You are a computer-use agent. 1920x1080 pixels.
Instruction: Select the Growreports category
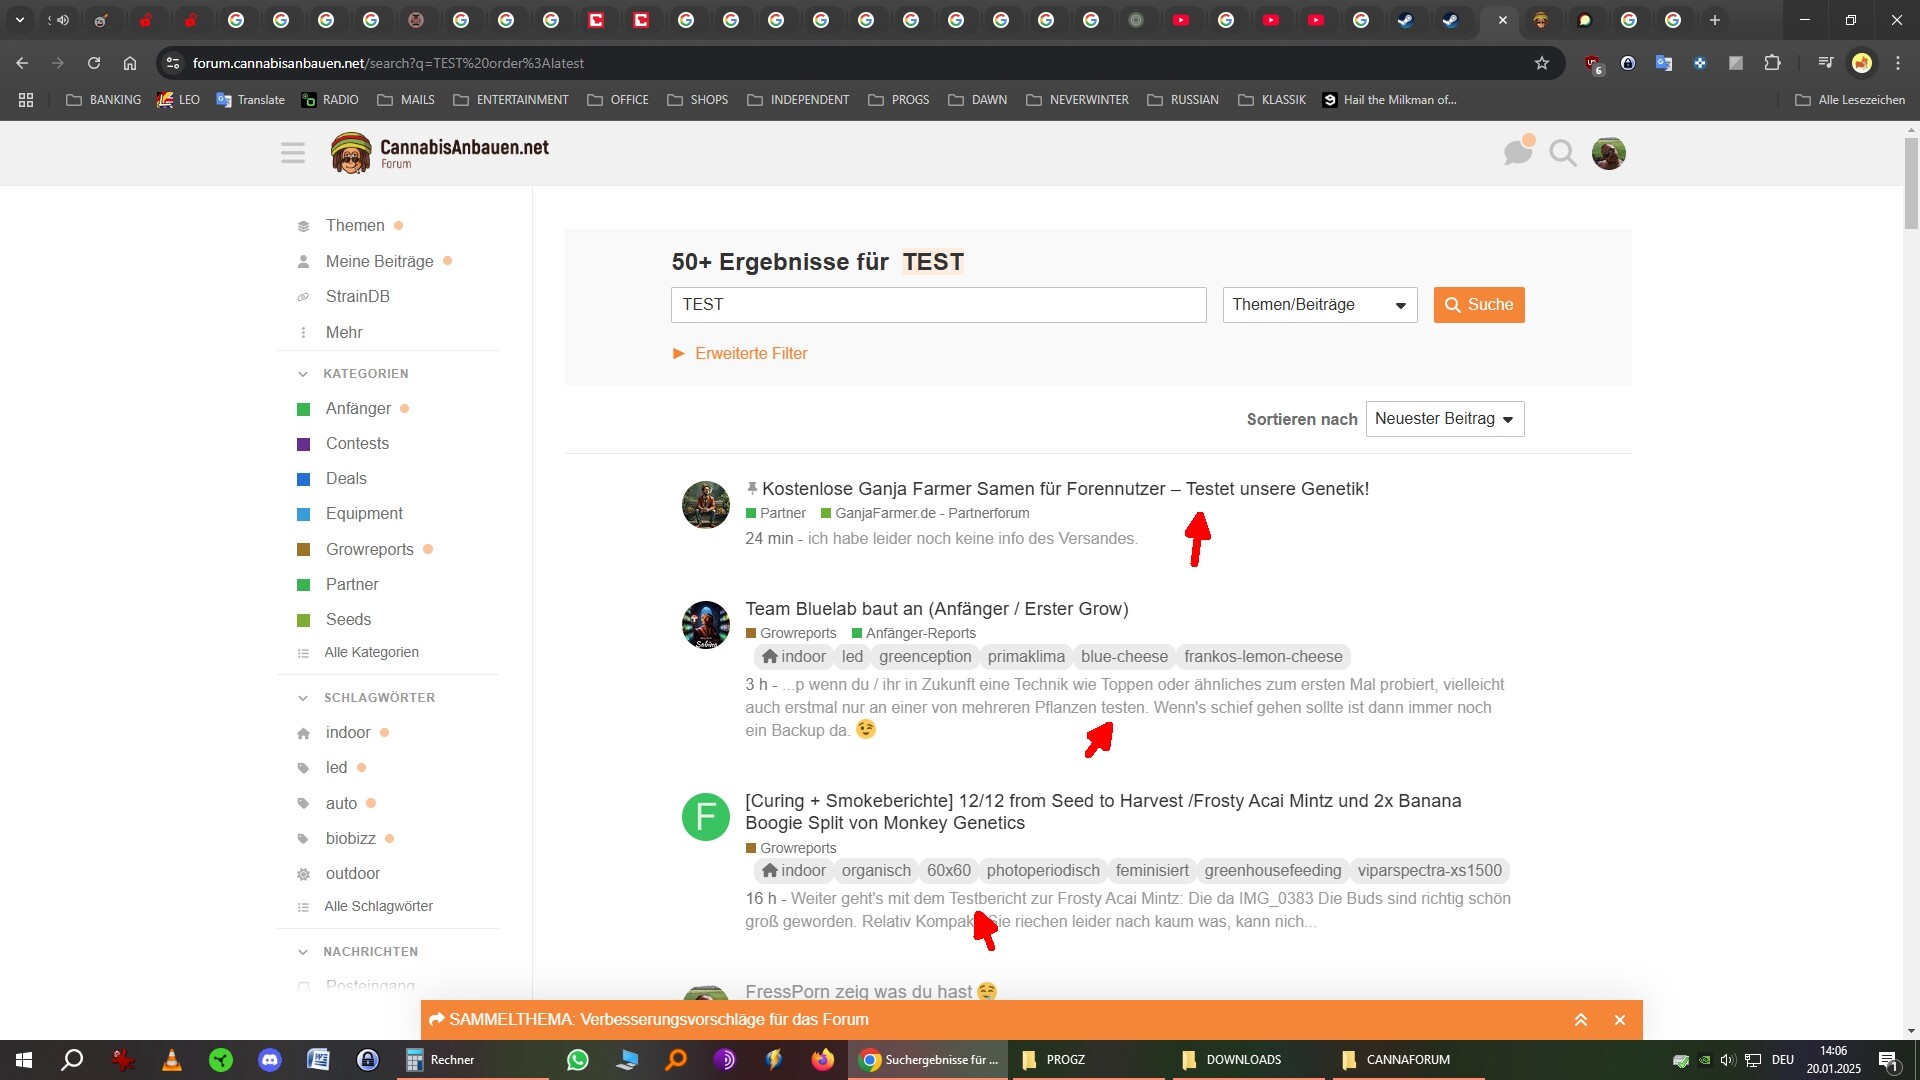pyautogui.click(x=369, y=549)
